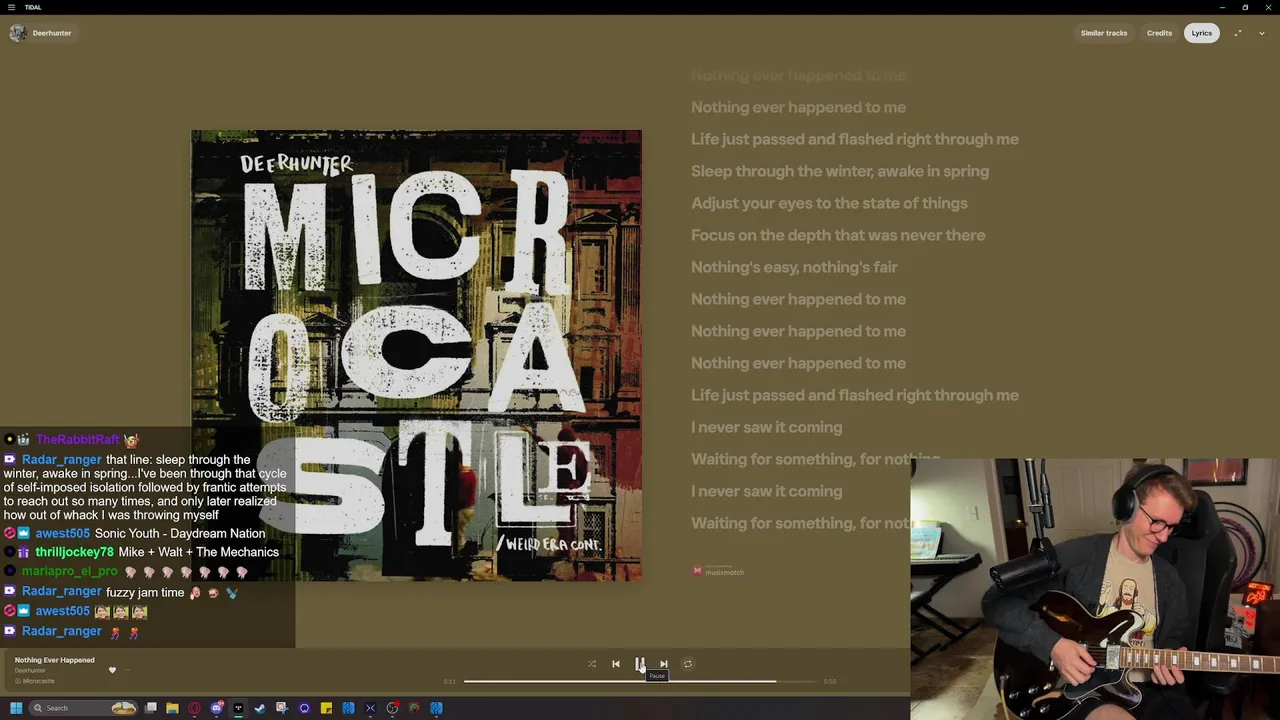Minimize the TIDAL window
The image size is (1280, 720).
(x=1222, y=7)
